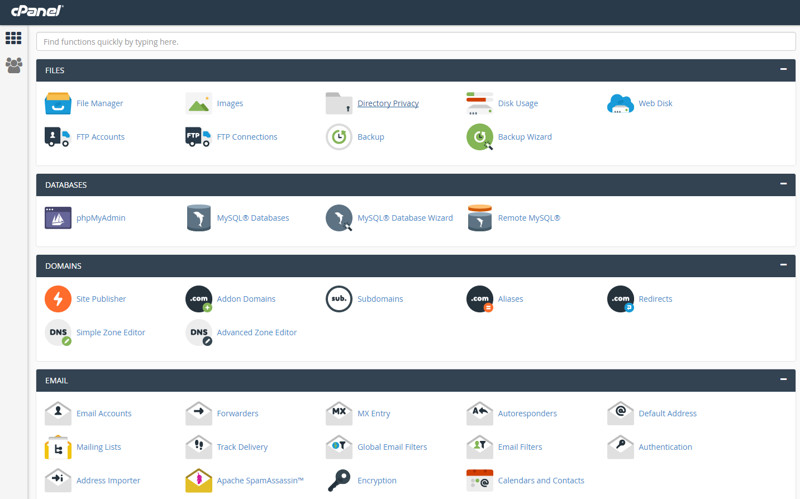
Task: Go to the Calendars and Contacts link
Action: (x=541, y=481)
